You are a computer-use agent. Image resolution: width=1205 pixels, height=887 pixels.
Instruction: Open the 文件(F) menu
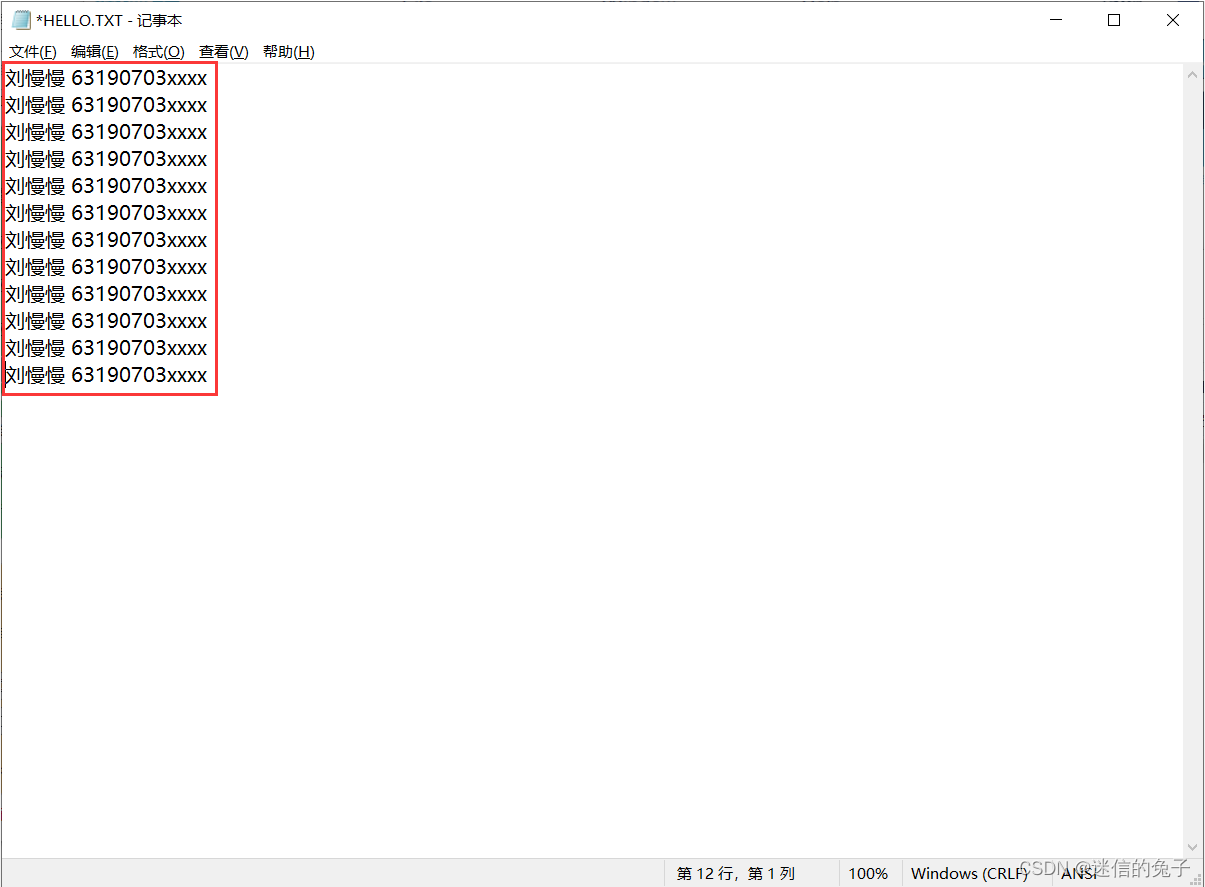33,52
